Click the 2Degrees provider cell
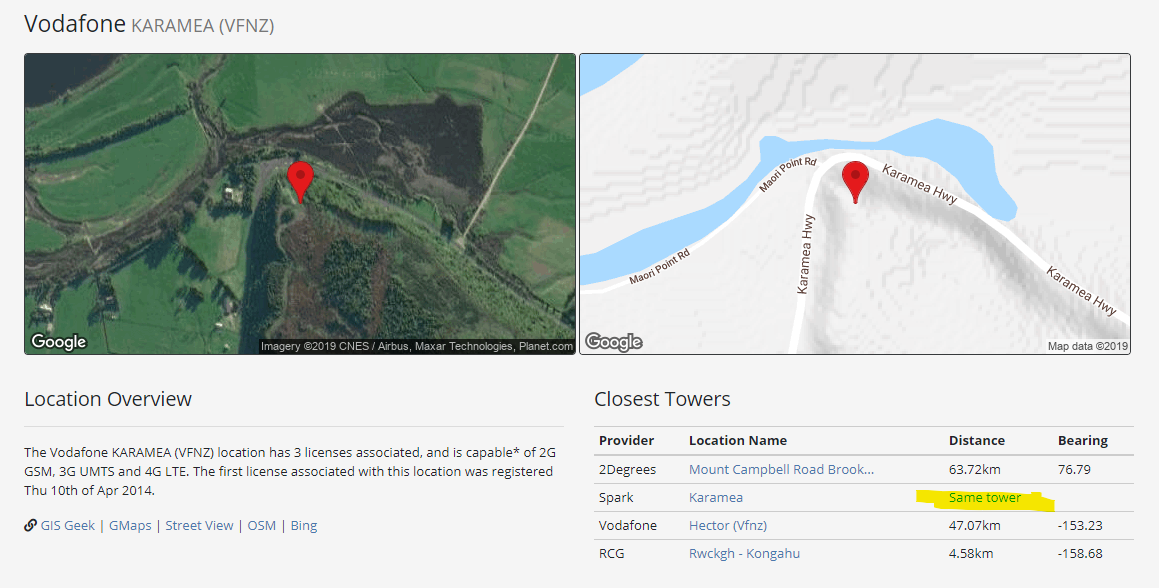 tap(628, 469)
